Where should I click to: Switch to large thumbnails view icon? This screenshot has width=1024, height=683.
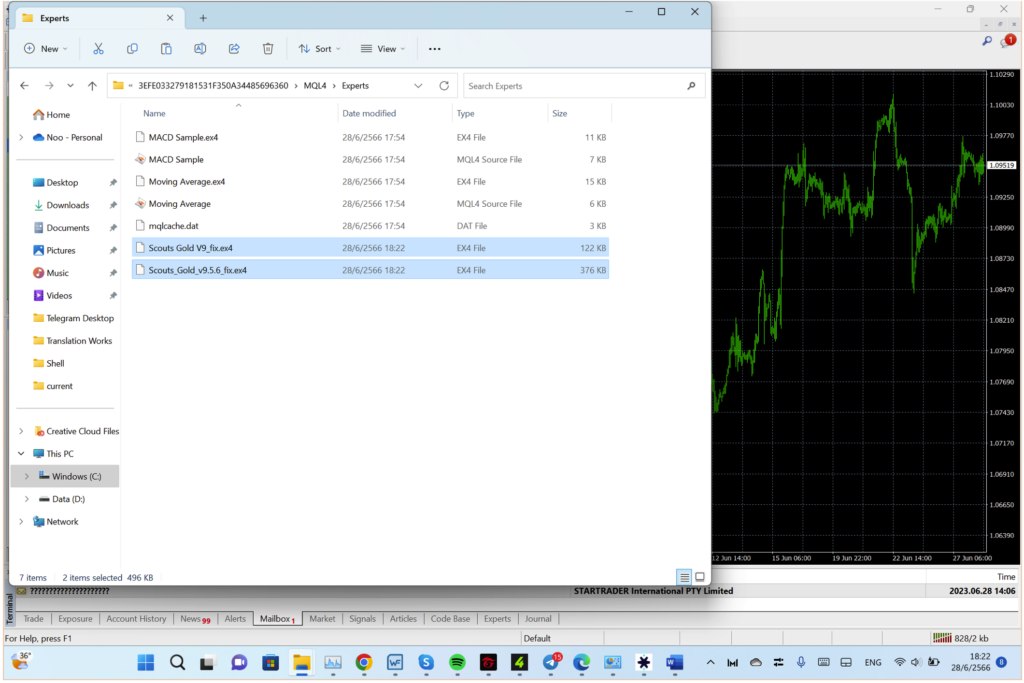[699, 577]
